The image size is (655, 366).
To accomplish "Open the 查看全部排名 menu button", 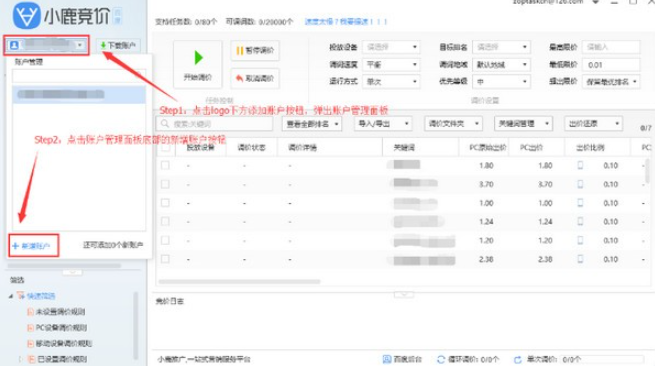I will pos(312,124).
